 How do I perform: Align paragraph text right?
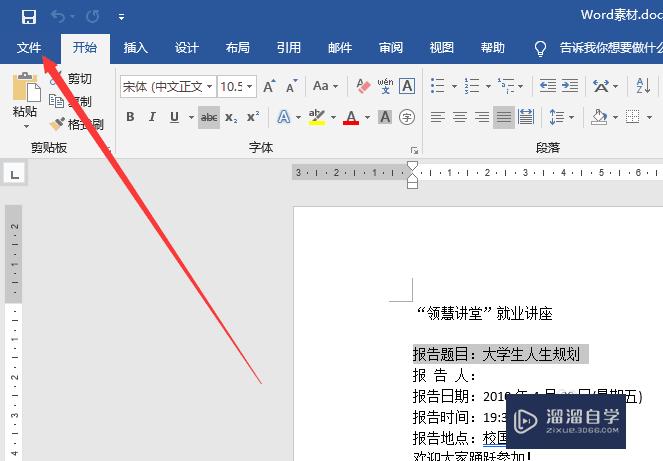coord(482,117)
